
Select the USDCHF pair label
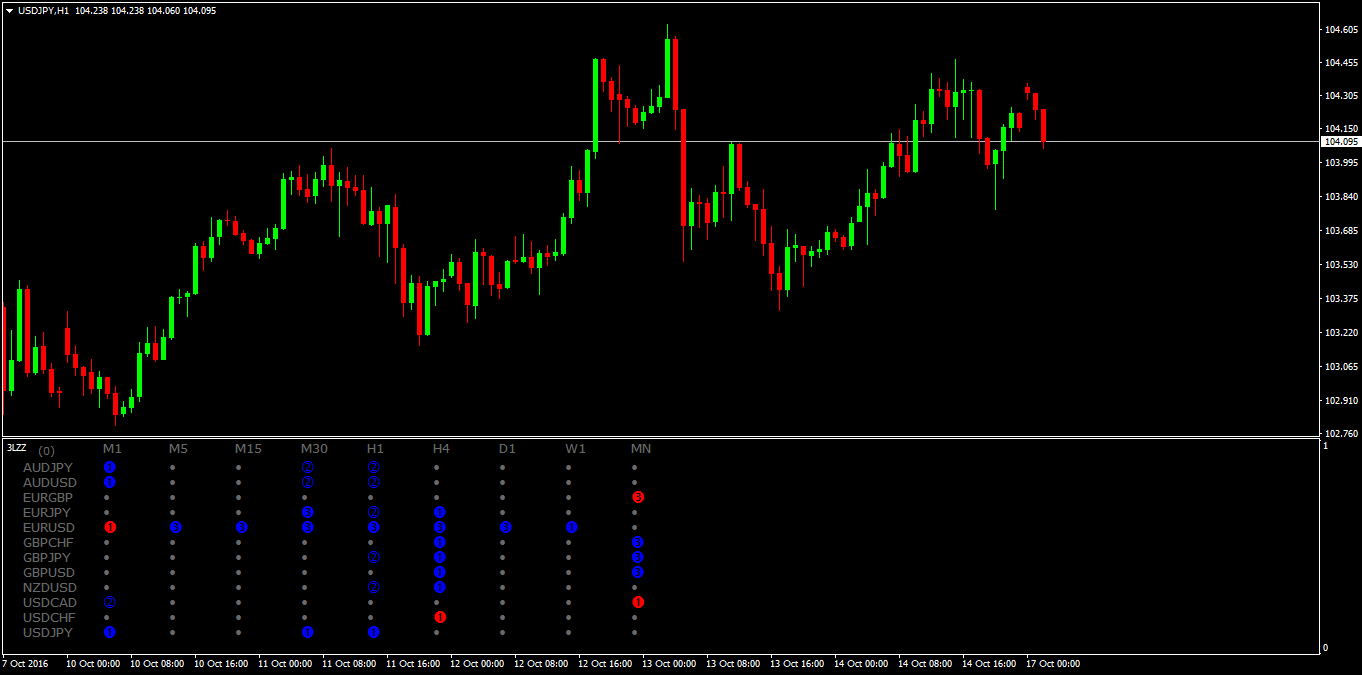[50, 617]
